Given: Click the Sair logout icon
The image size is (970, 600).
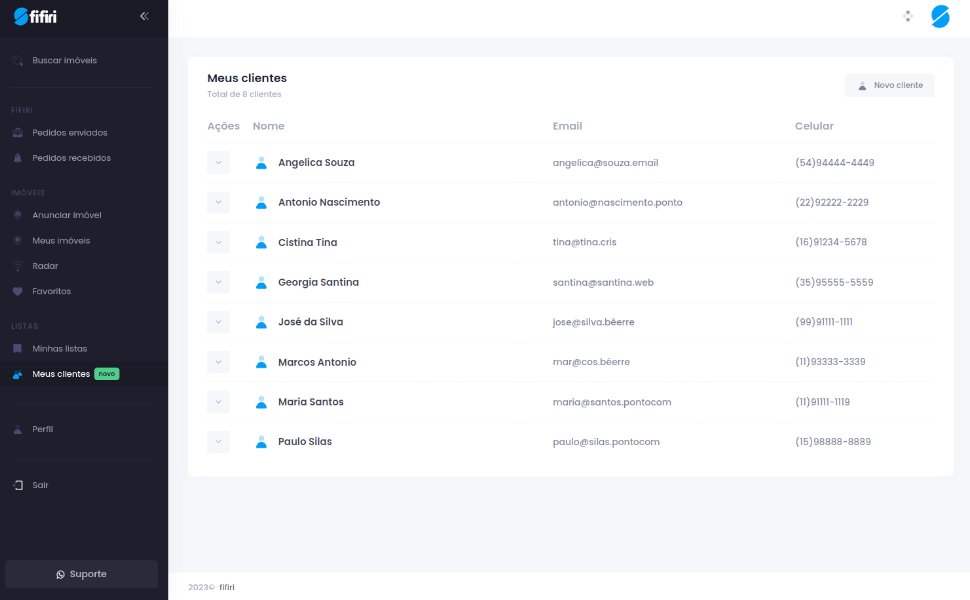Looking at the screenshot, I should coord(17,485).
